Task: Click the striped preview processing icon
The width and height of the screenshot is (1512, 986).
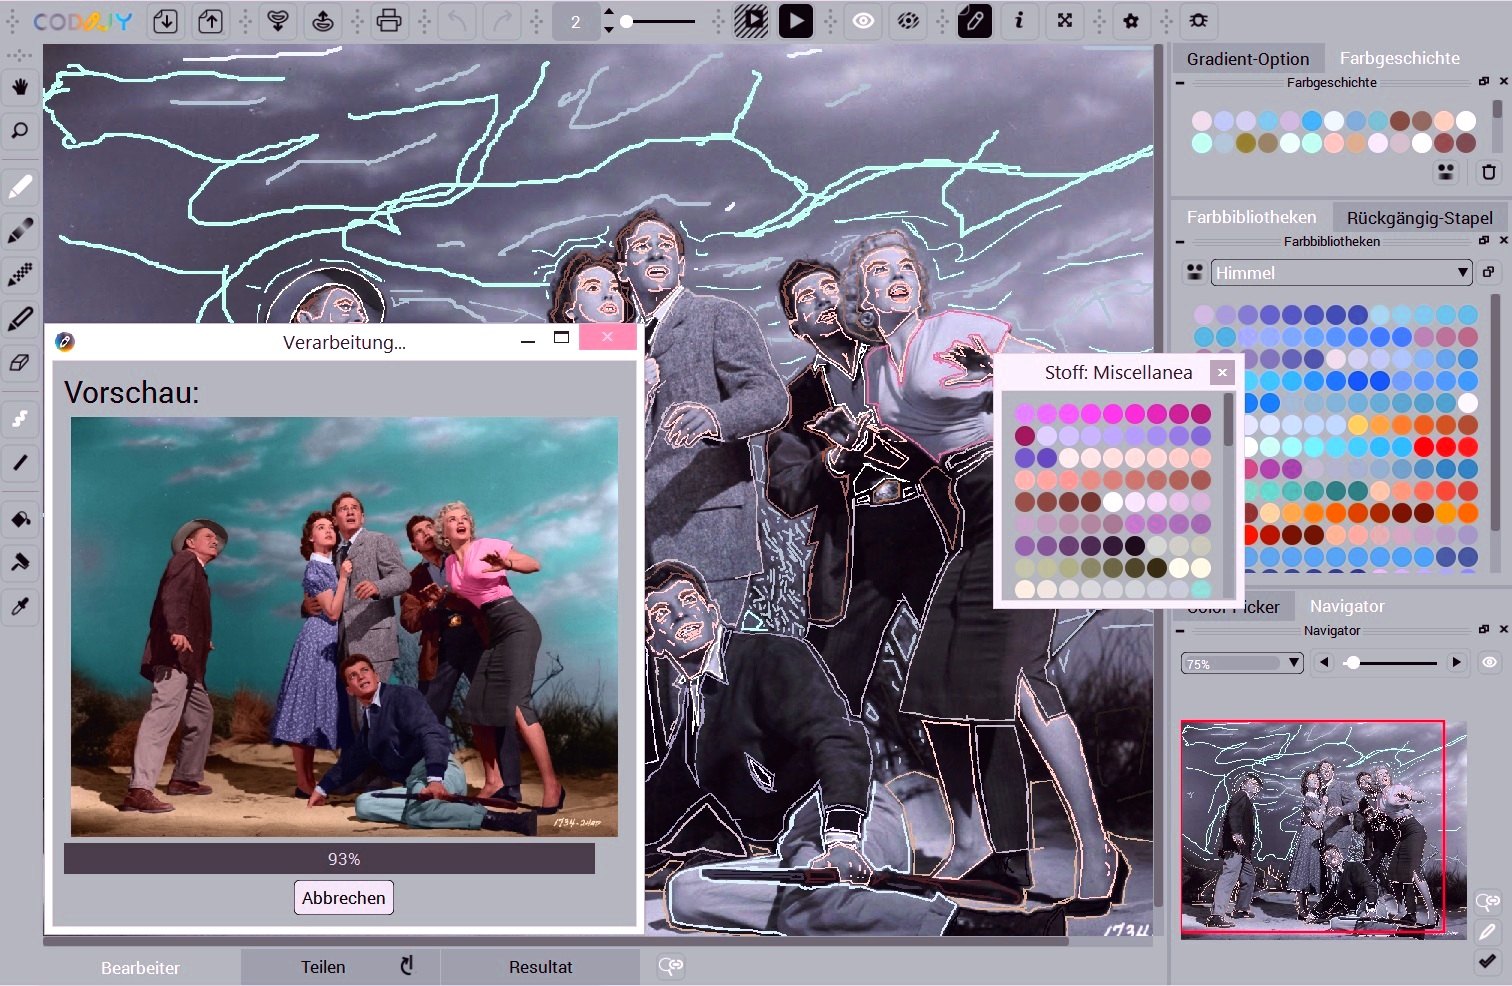Action: [x=751, y=21]
